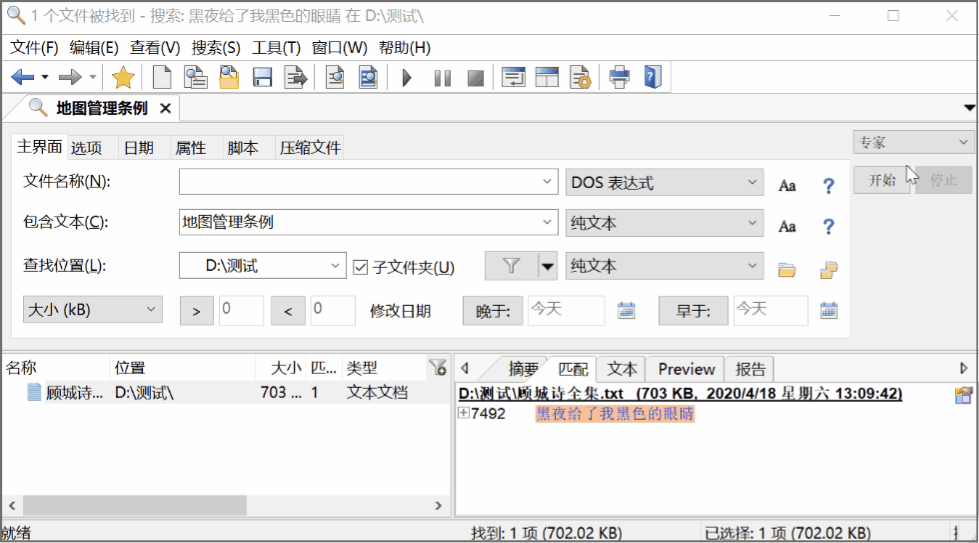
Task: Expand the 7492 match line node
Action: click(463, 414)
